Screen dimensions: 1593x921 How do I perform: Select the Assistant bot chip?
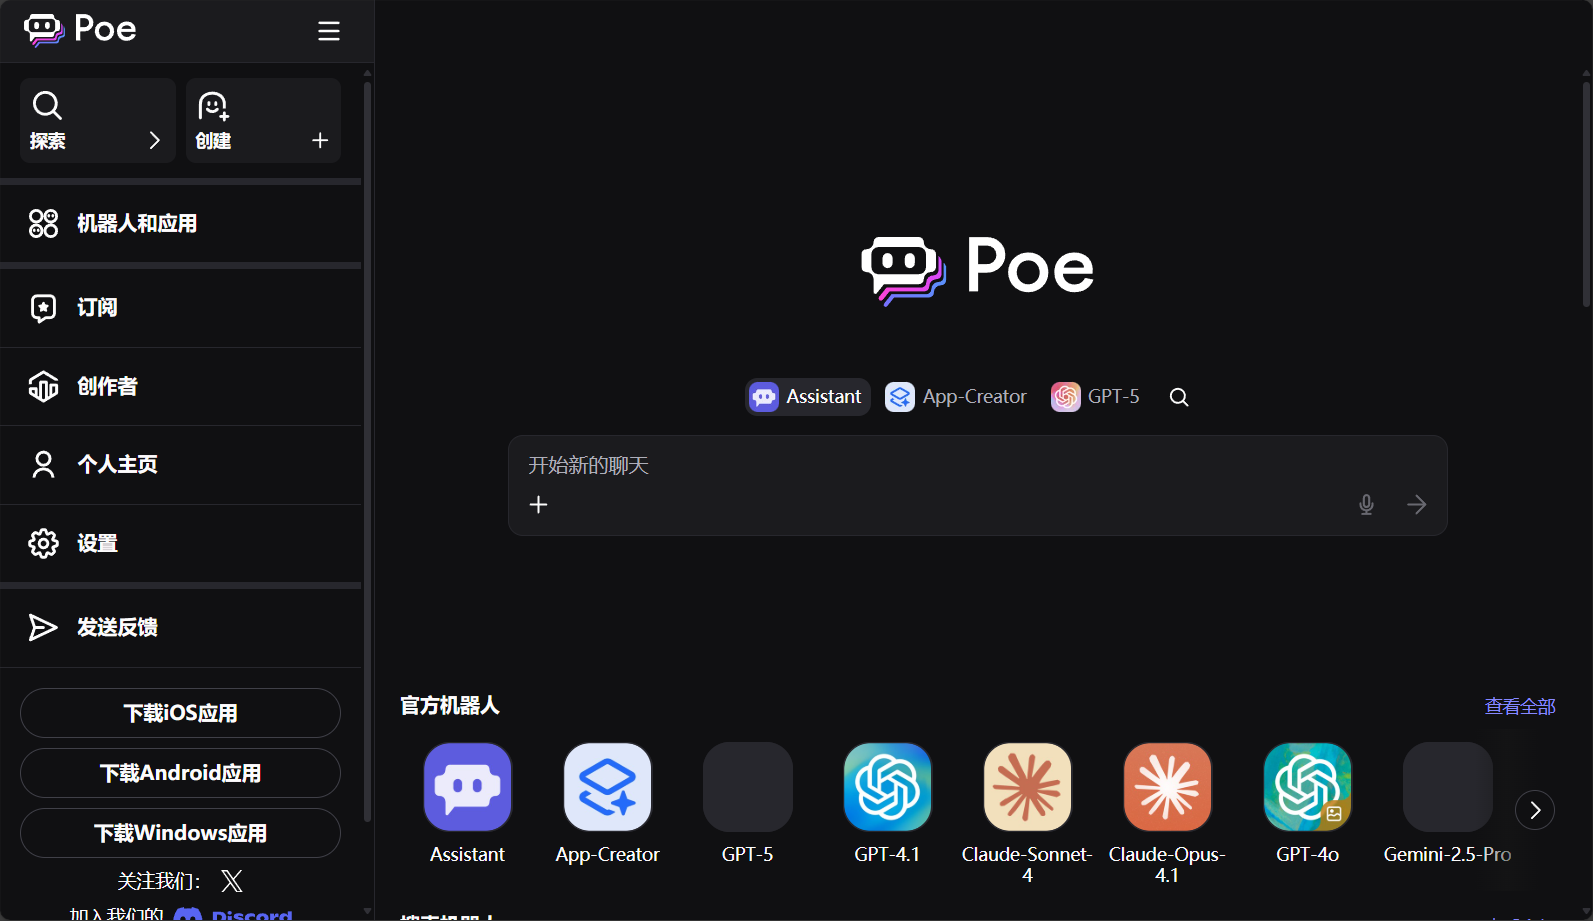807,397
